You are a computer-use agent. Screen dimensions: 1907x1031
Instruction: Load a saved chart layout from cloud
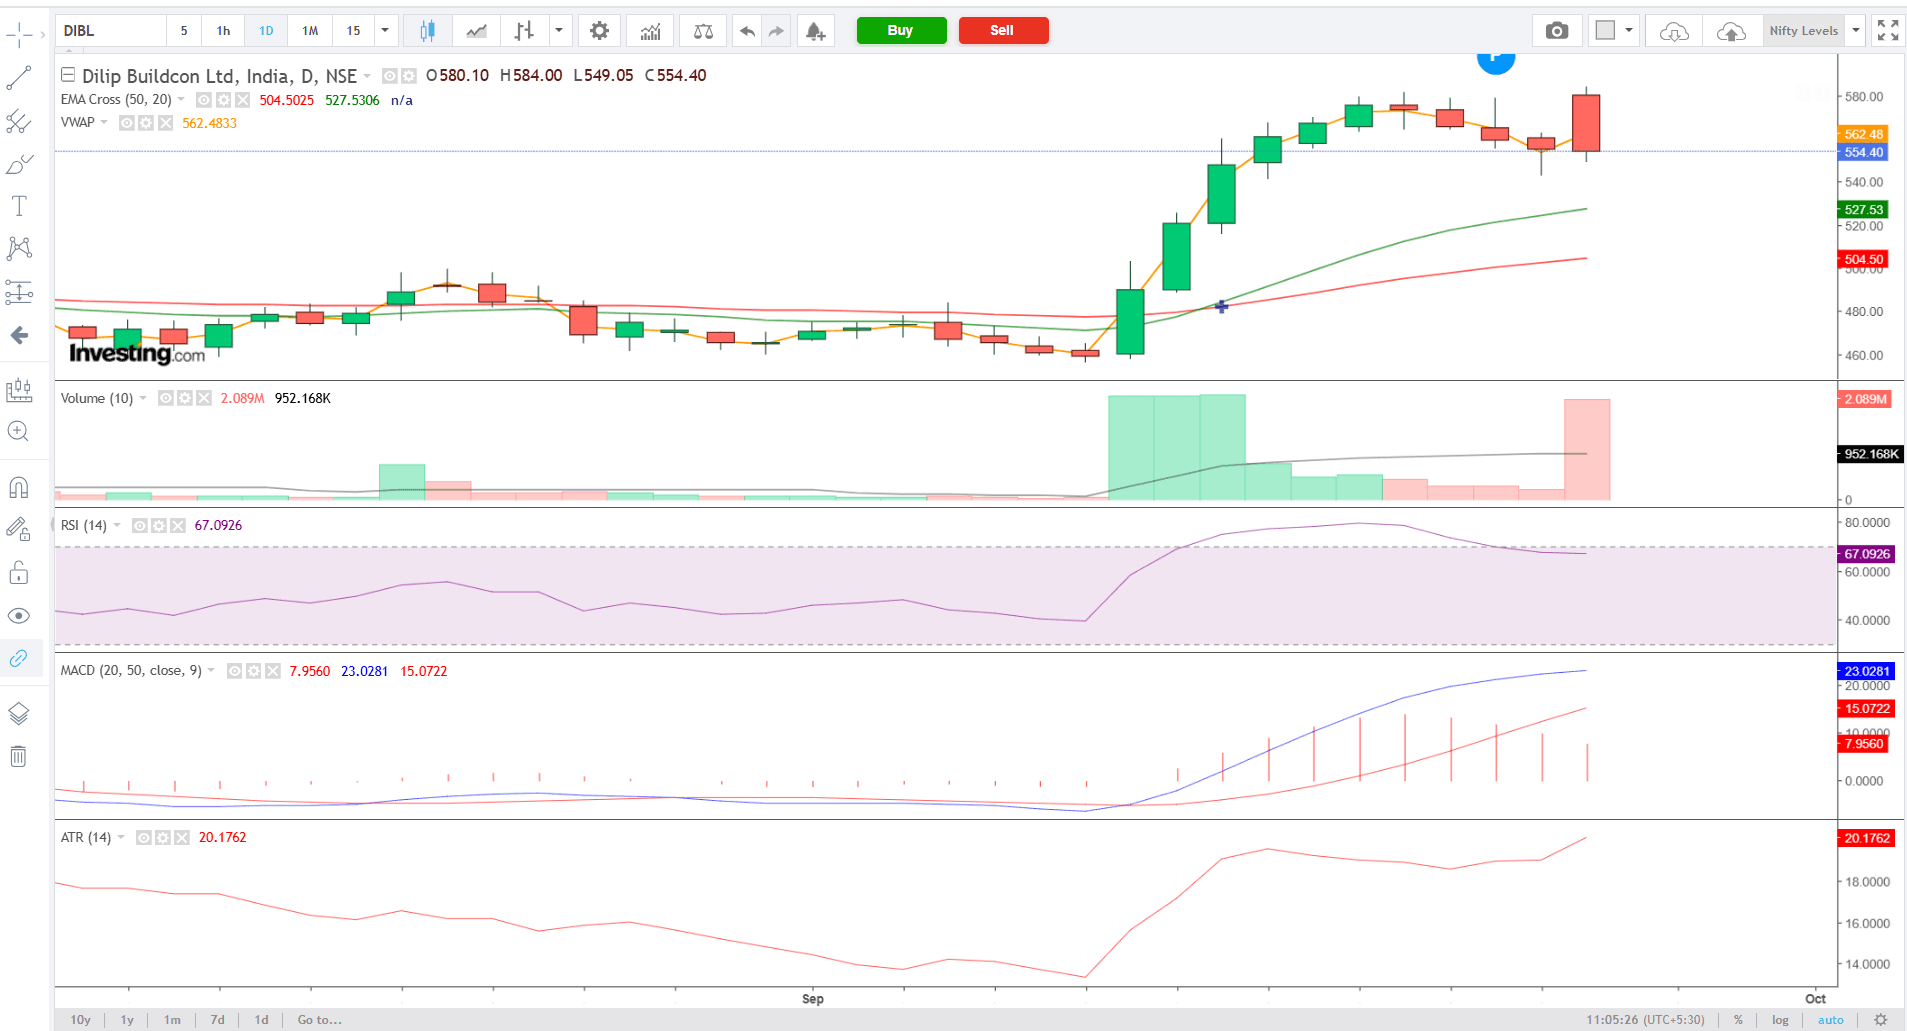(1674, 31)
